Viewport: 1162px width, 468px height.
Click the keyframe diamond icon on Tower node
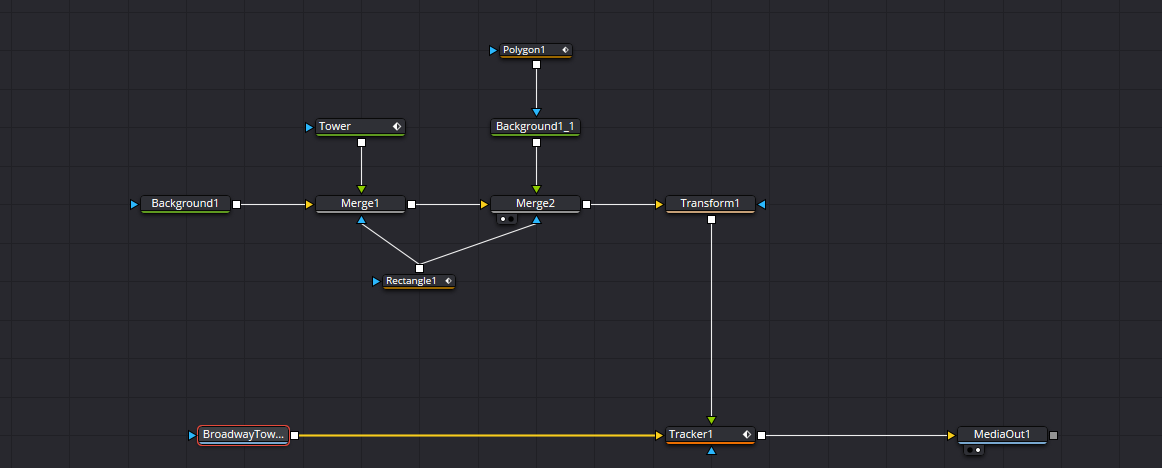coord(397,127)
